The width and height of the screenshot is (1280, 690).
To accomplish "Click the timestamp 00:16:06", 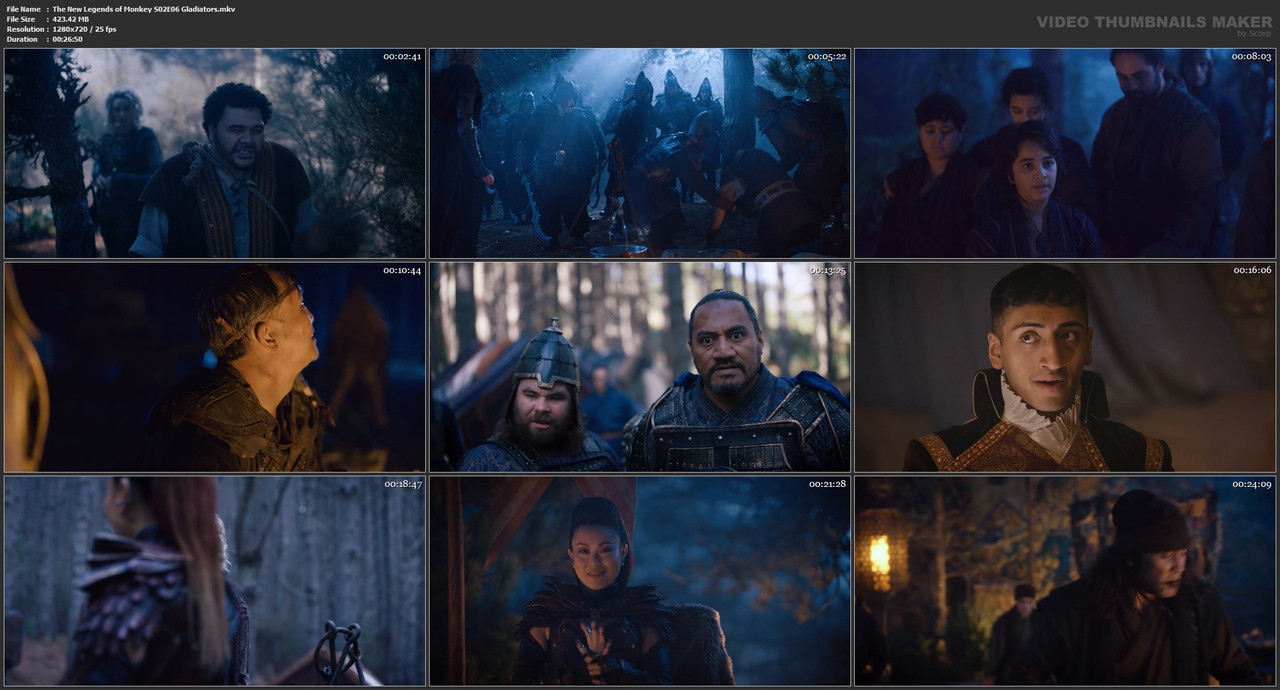I will [1252, 270].
